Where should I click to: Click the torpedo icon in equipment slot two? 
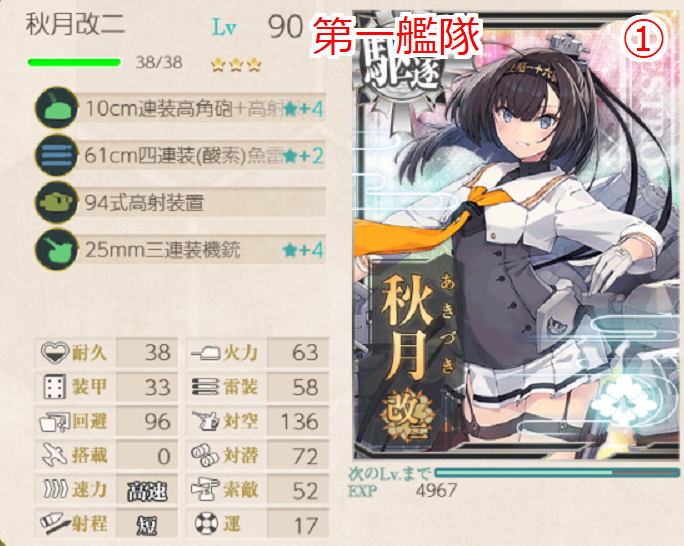56,155
